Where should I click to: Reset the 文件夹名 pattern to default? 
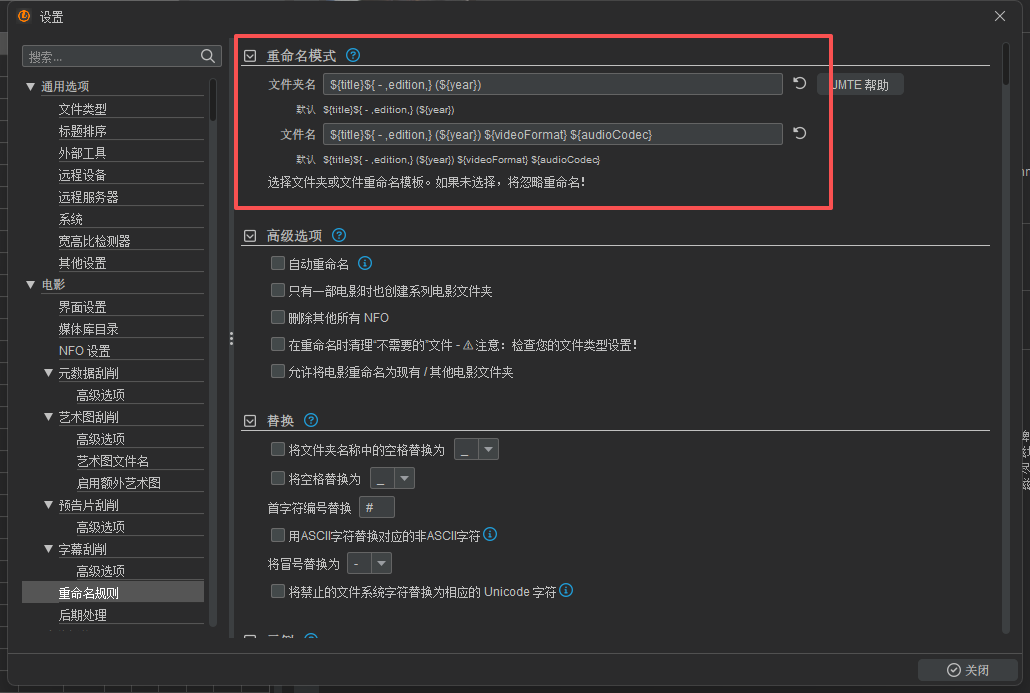(799, 84)
